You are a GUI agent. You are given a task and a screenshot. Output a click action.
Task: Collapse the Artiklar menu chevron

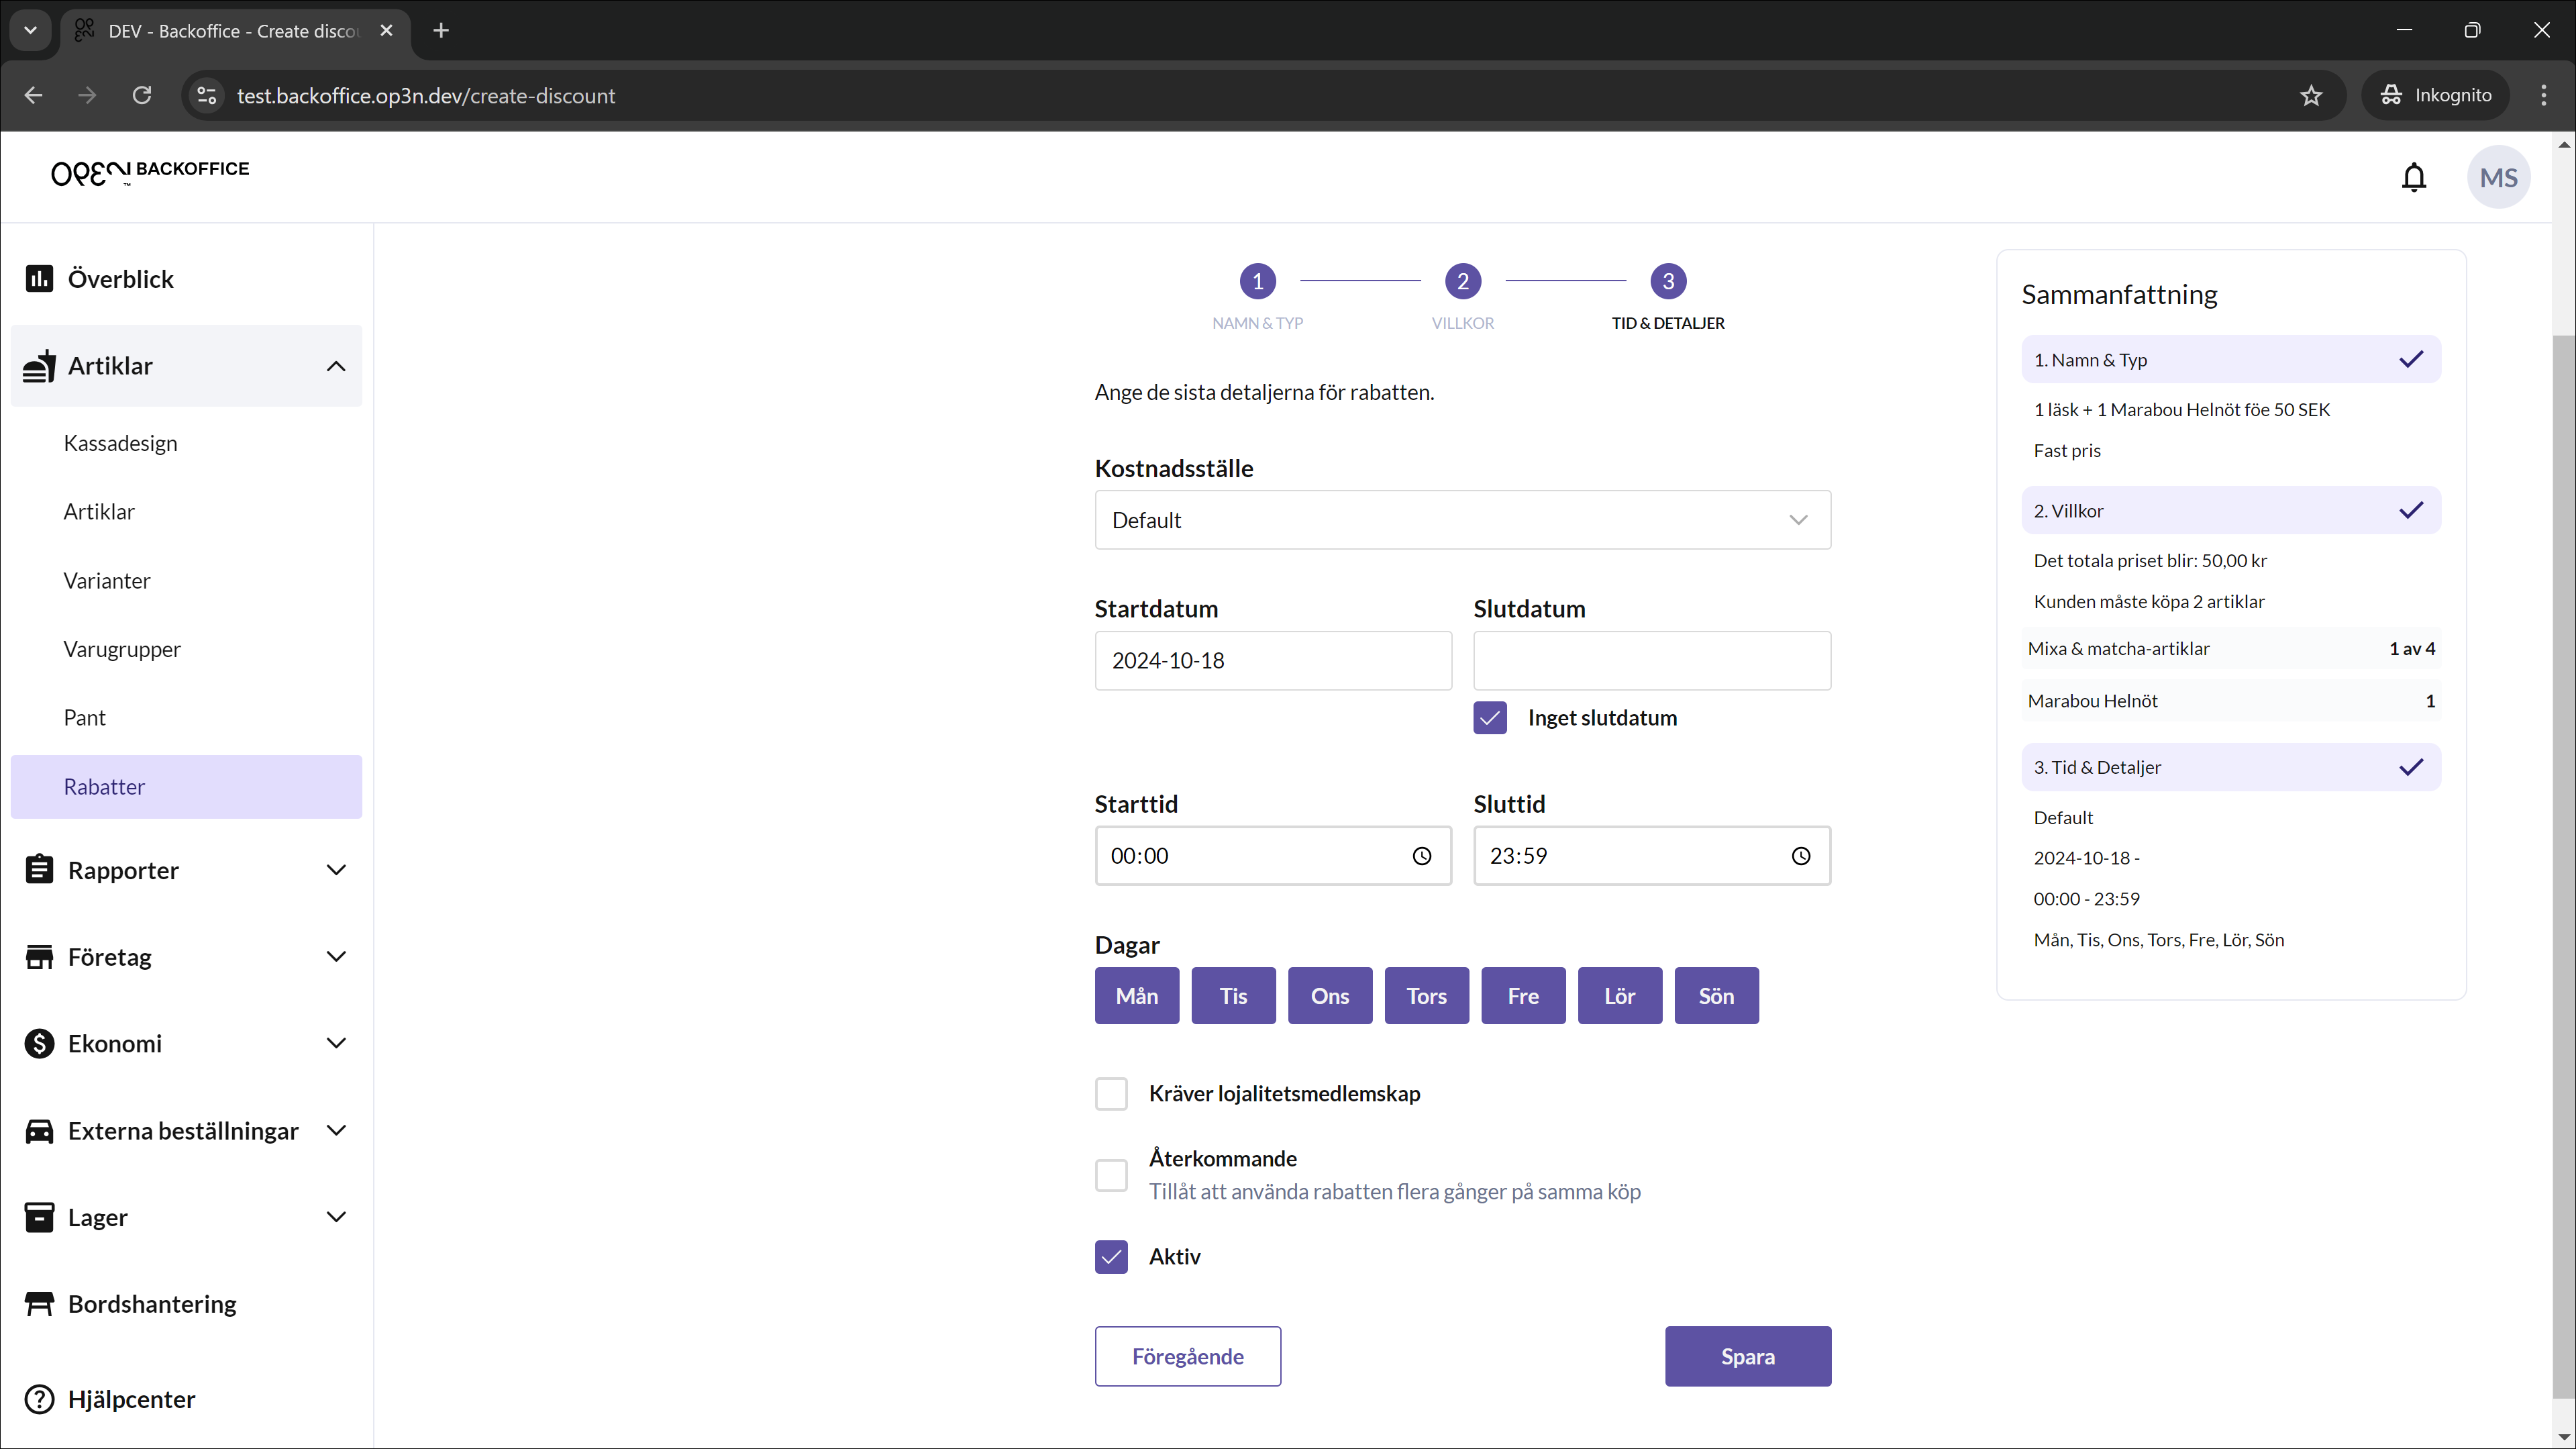336,365
